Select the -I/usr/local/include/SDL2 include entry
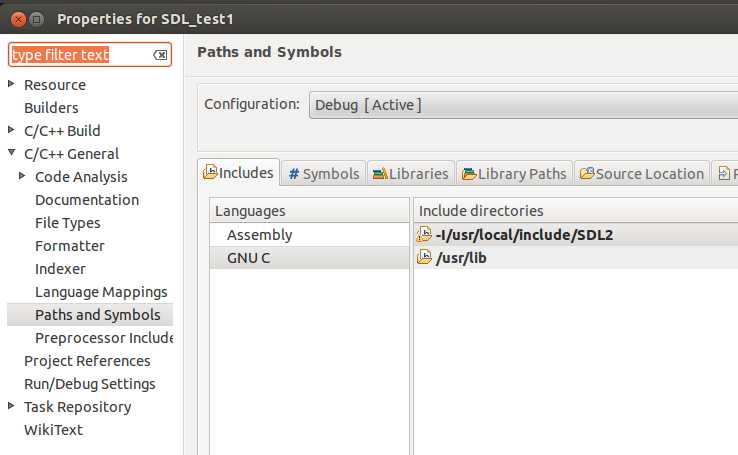 pos(576,234)
